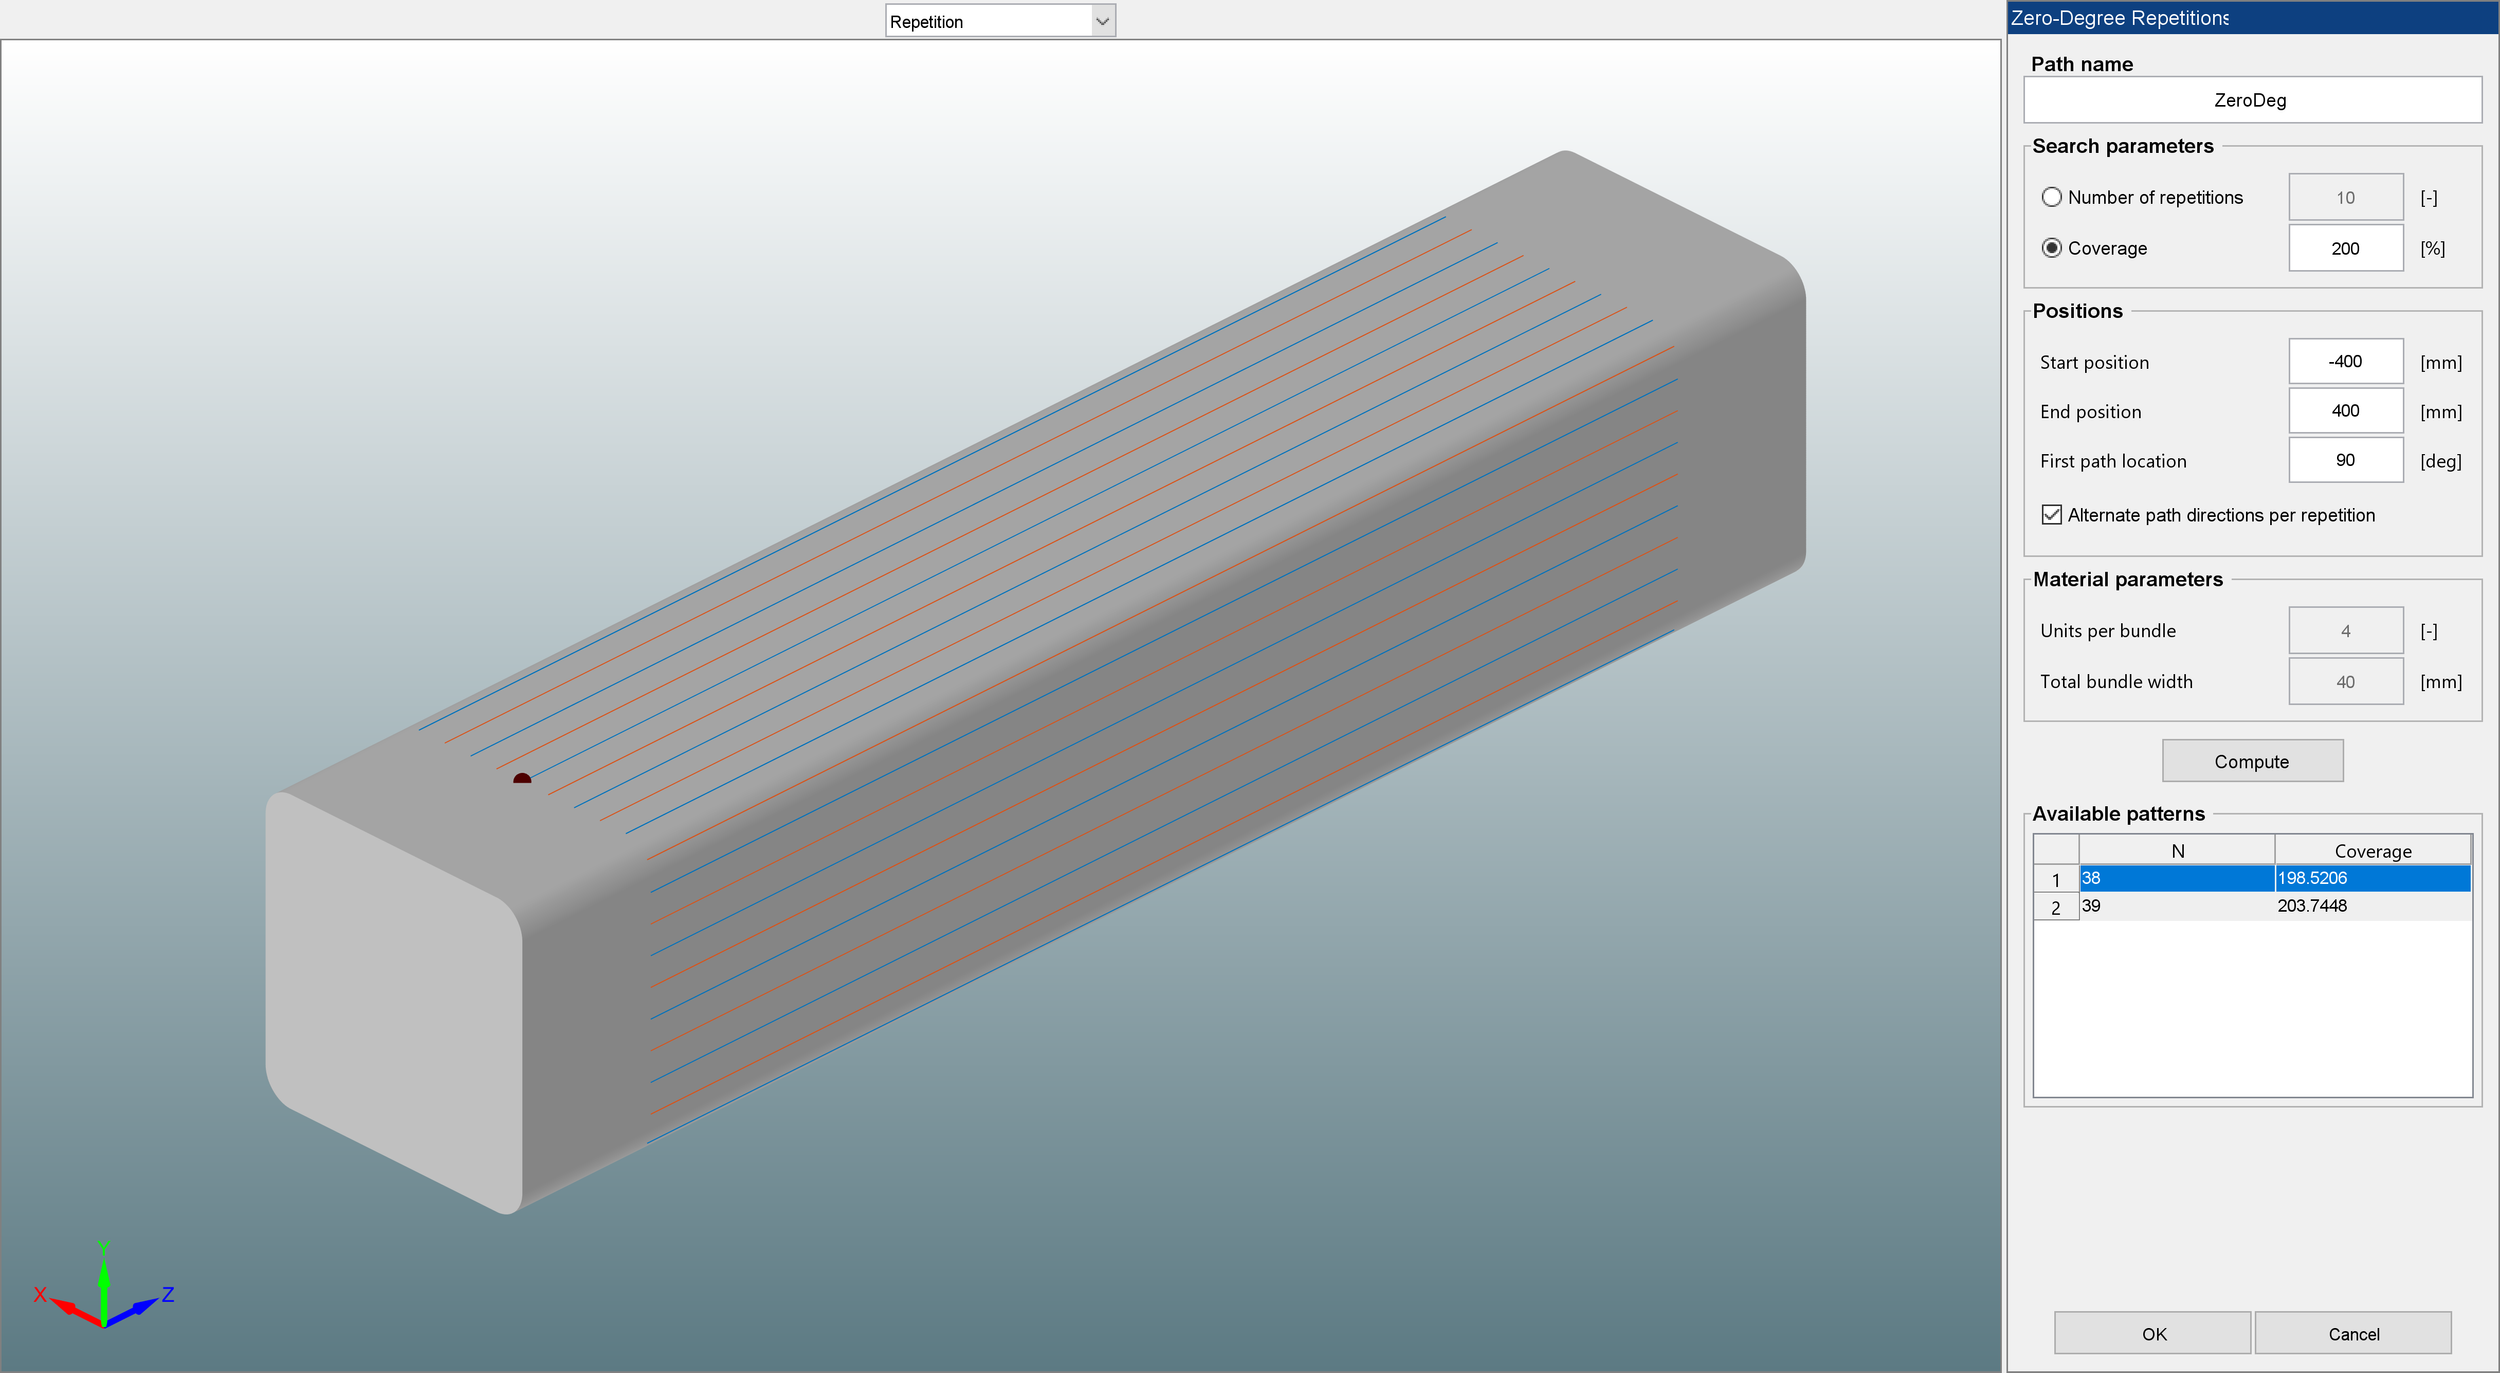Click the Coverage percentage input field
Viewport: 2500px width, 1373px height.
click(x=2345, y=248)
